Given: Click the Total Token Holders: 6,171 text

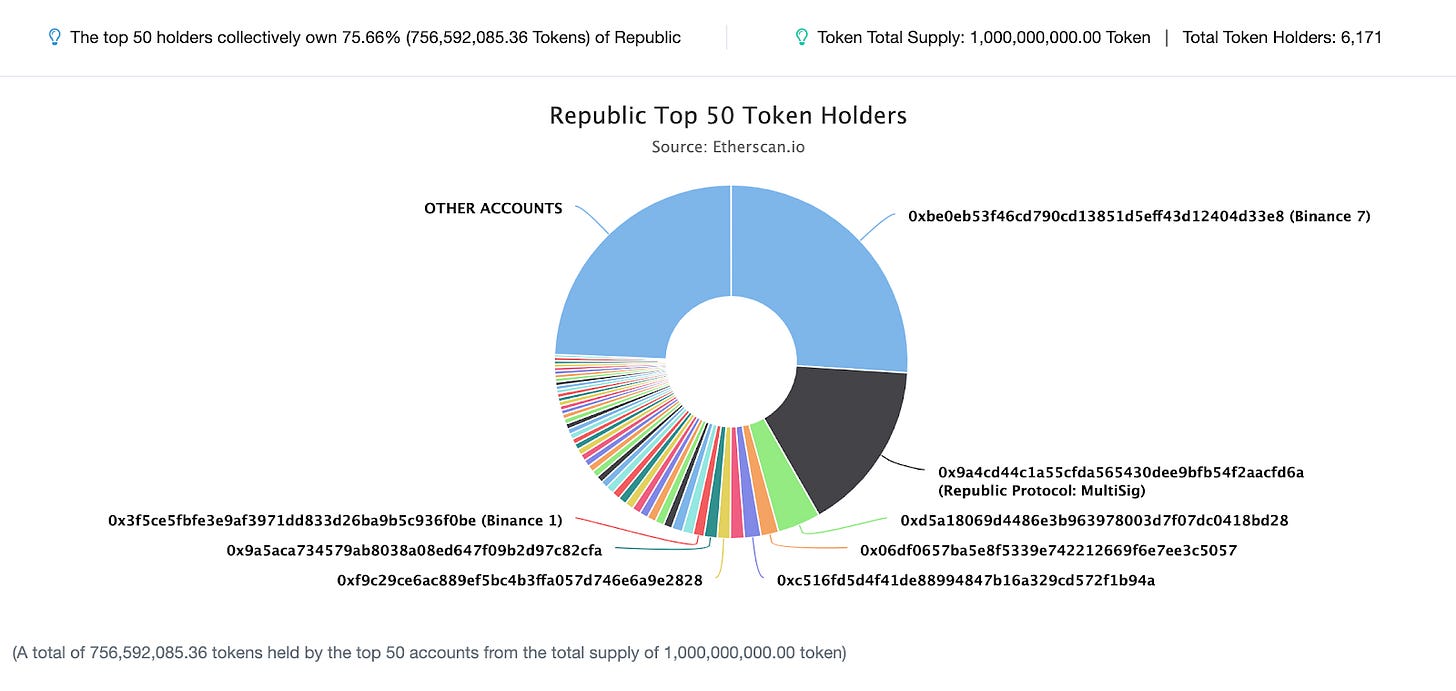Looking at the screenshot, I should tap(1283, 38).
